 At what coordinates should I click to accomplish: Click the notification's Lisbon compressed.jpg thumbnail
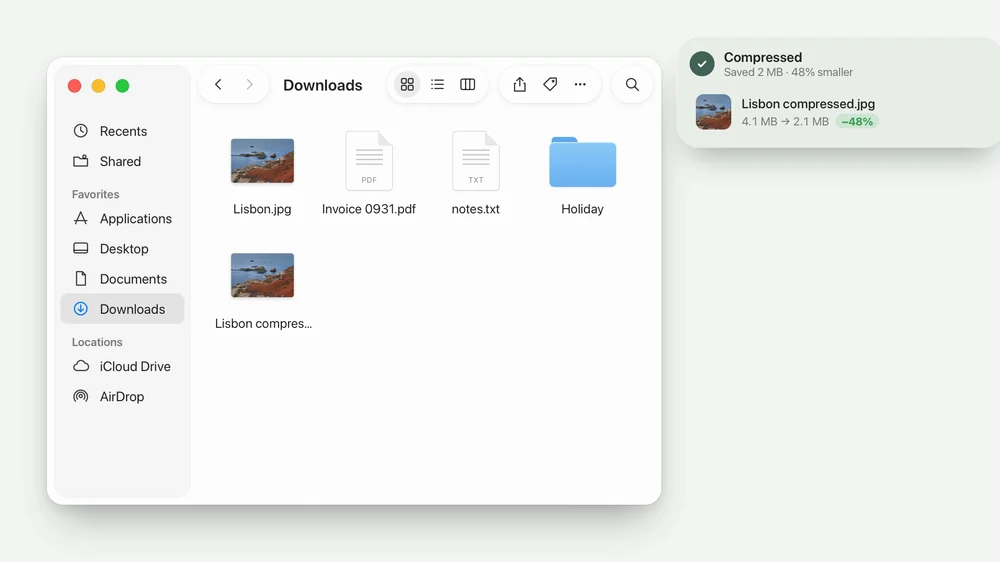click(713, 112)
